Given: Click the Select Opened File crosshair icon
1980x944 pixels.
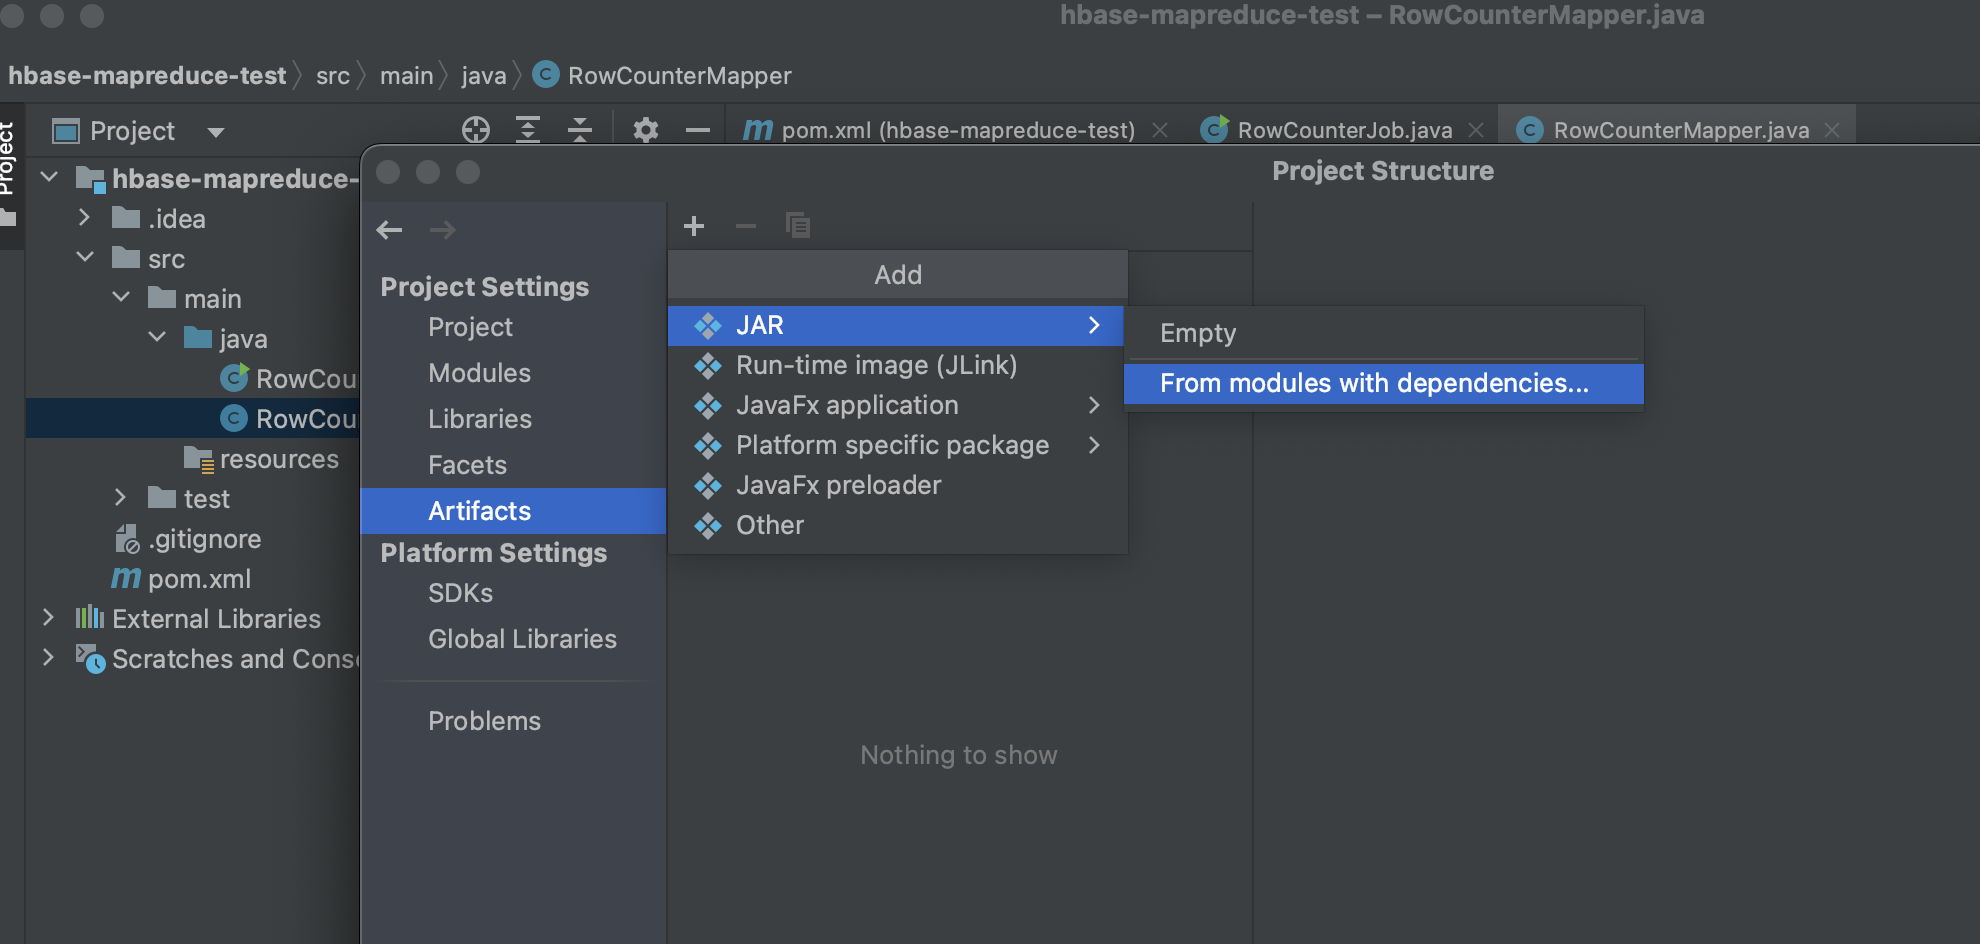Looking at the screenshot, I should click(476, 130).
